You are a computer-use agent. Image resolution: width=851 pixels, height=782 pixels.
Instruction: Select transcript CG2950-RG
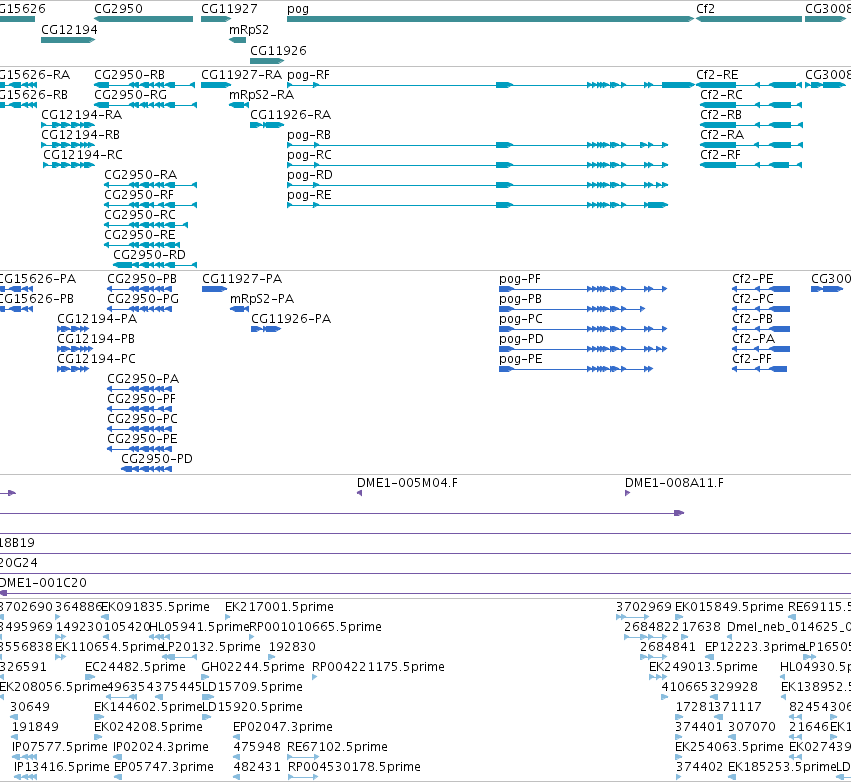click(145, 105)
